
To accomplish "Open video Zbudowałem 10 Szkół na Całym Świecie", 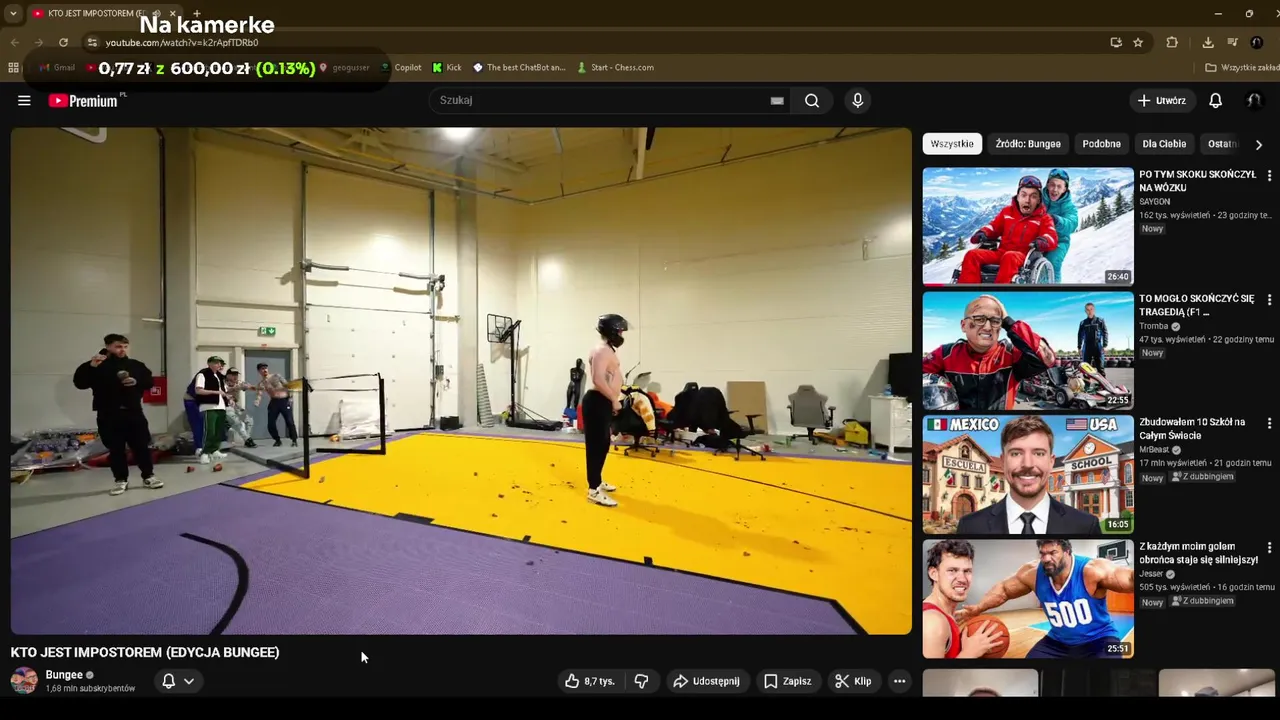I will click(x=1192, y=429).
